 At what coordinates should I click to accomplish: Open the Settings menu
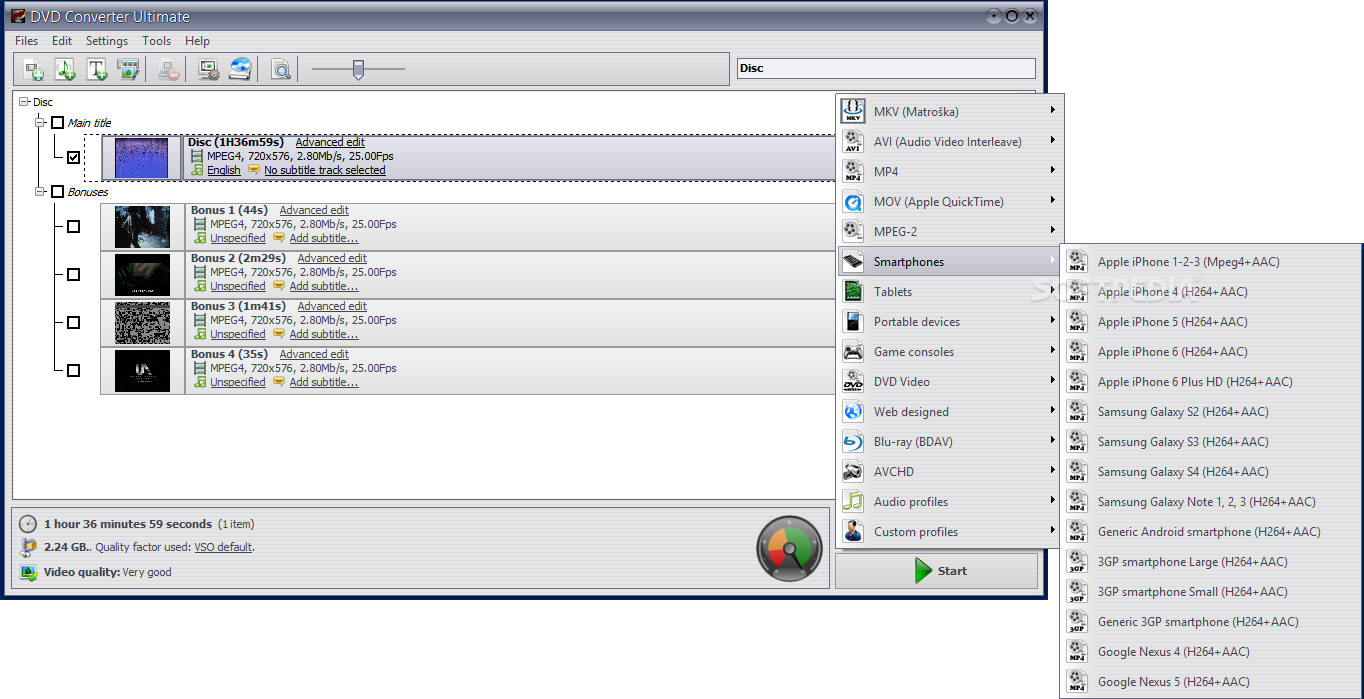[x=107, y=41]
